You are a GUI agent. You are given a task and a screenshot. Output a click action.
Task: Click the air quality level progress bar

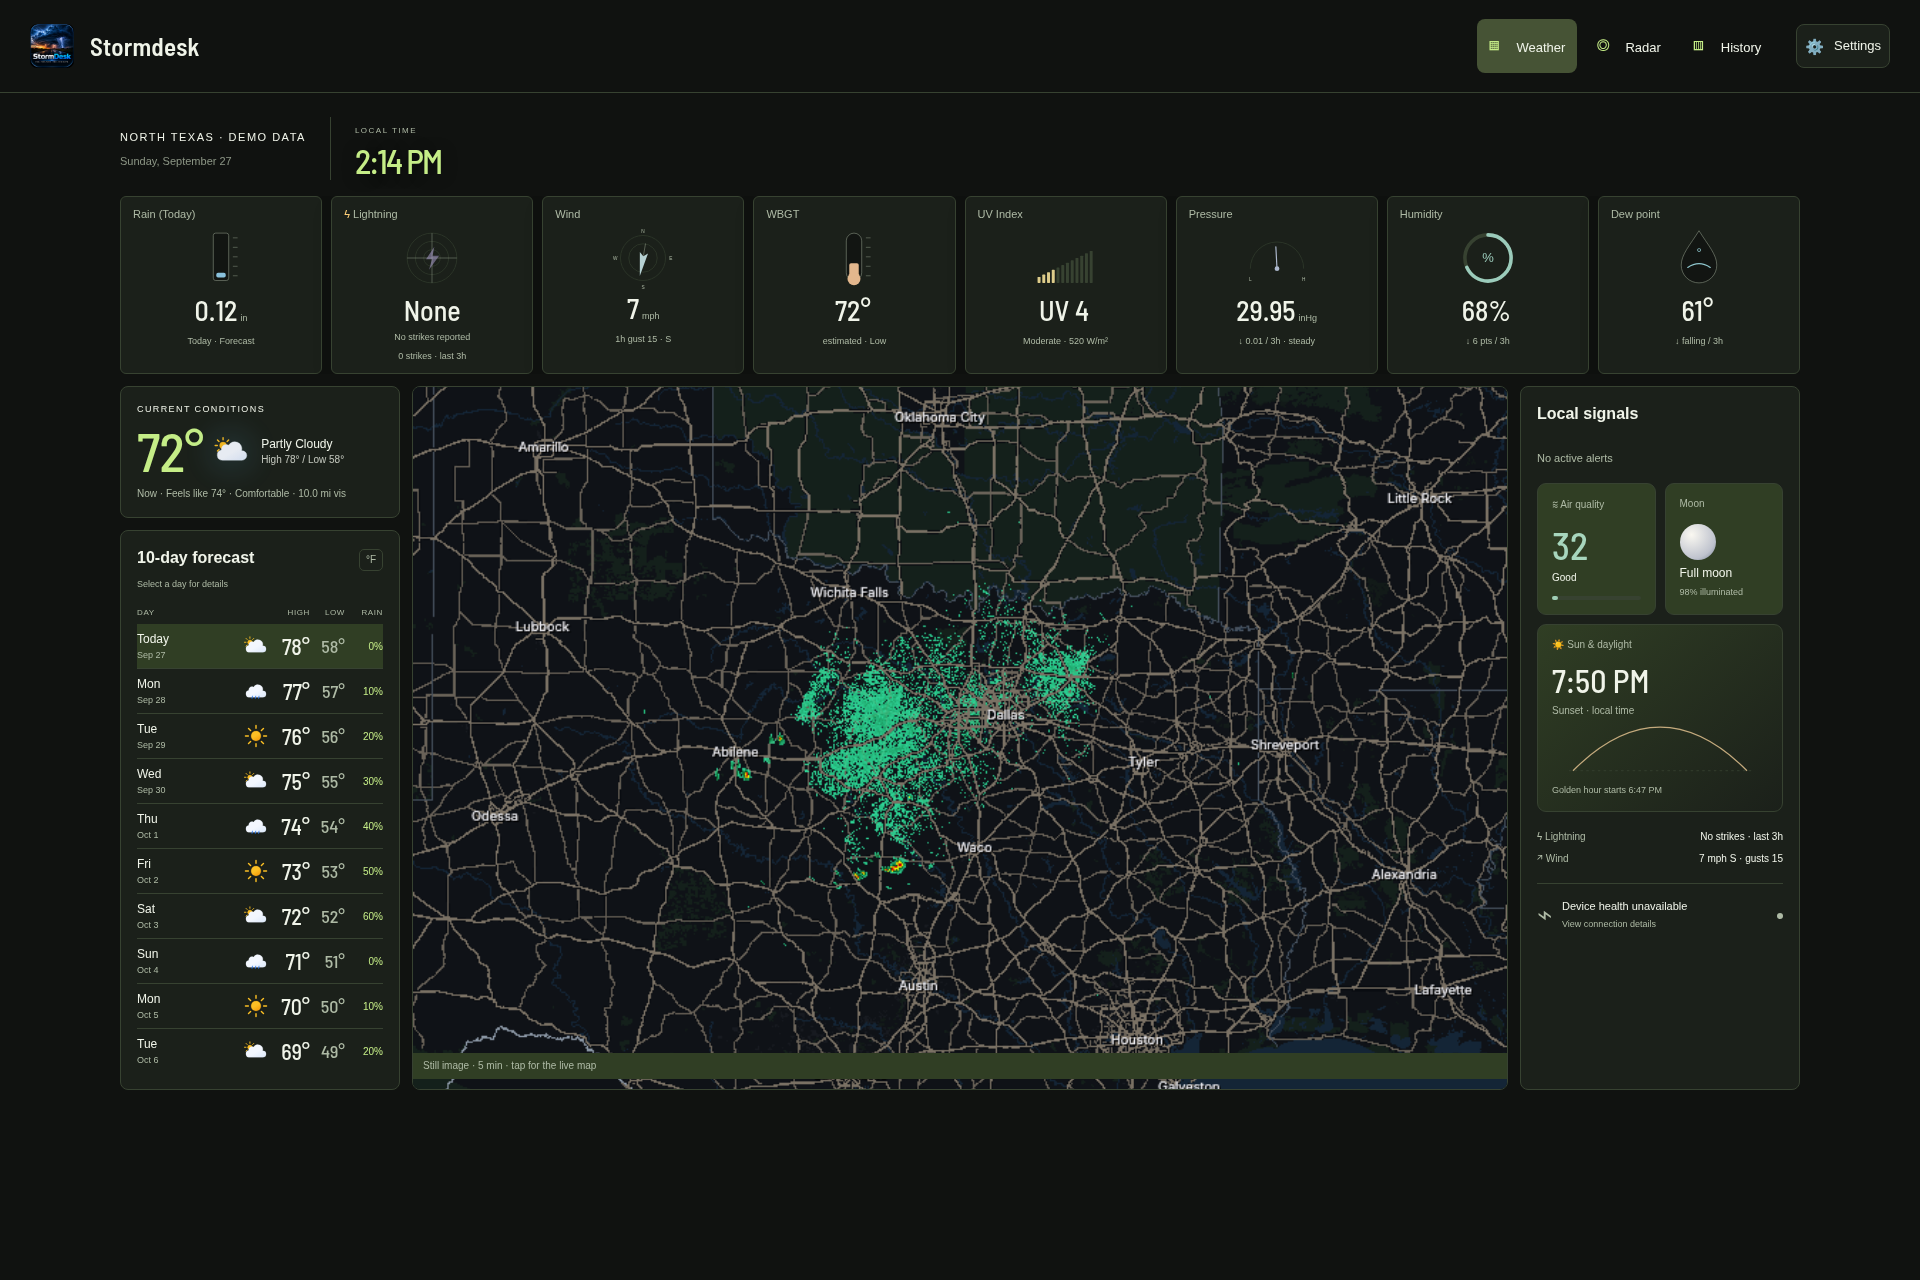pos(1596,598)
